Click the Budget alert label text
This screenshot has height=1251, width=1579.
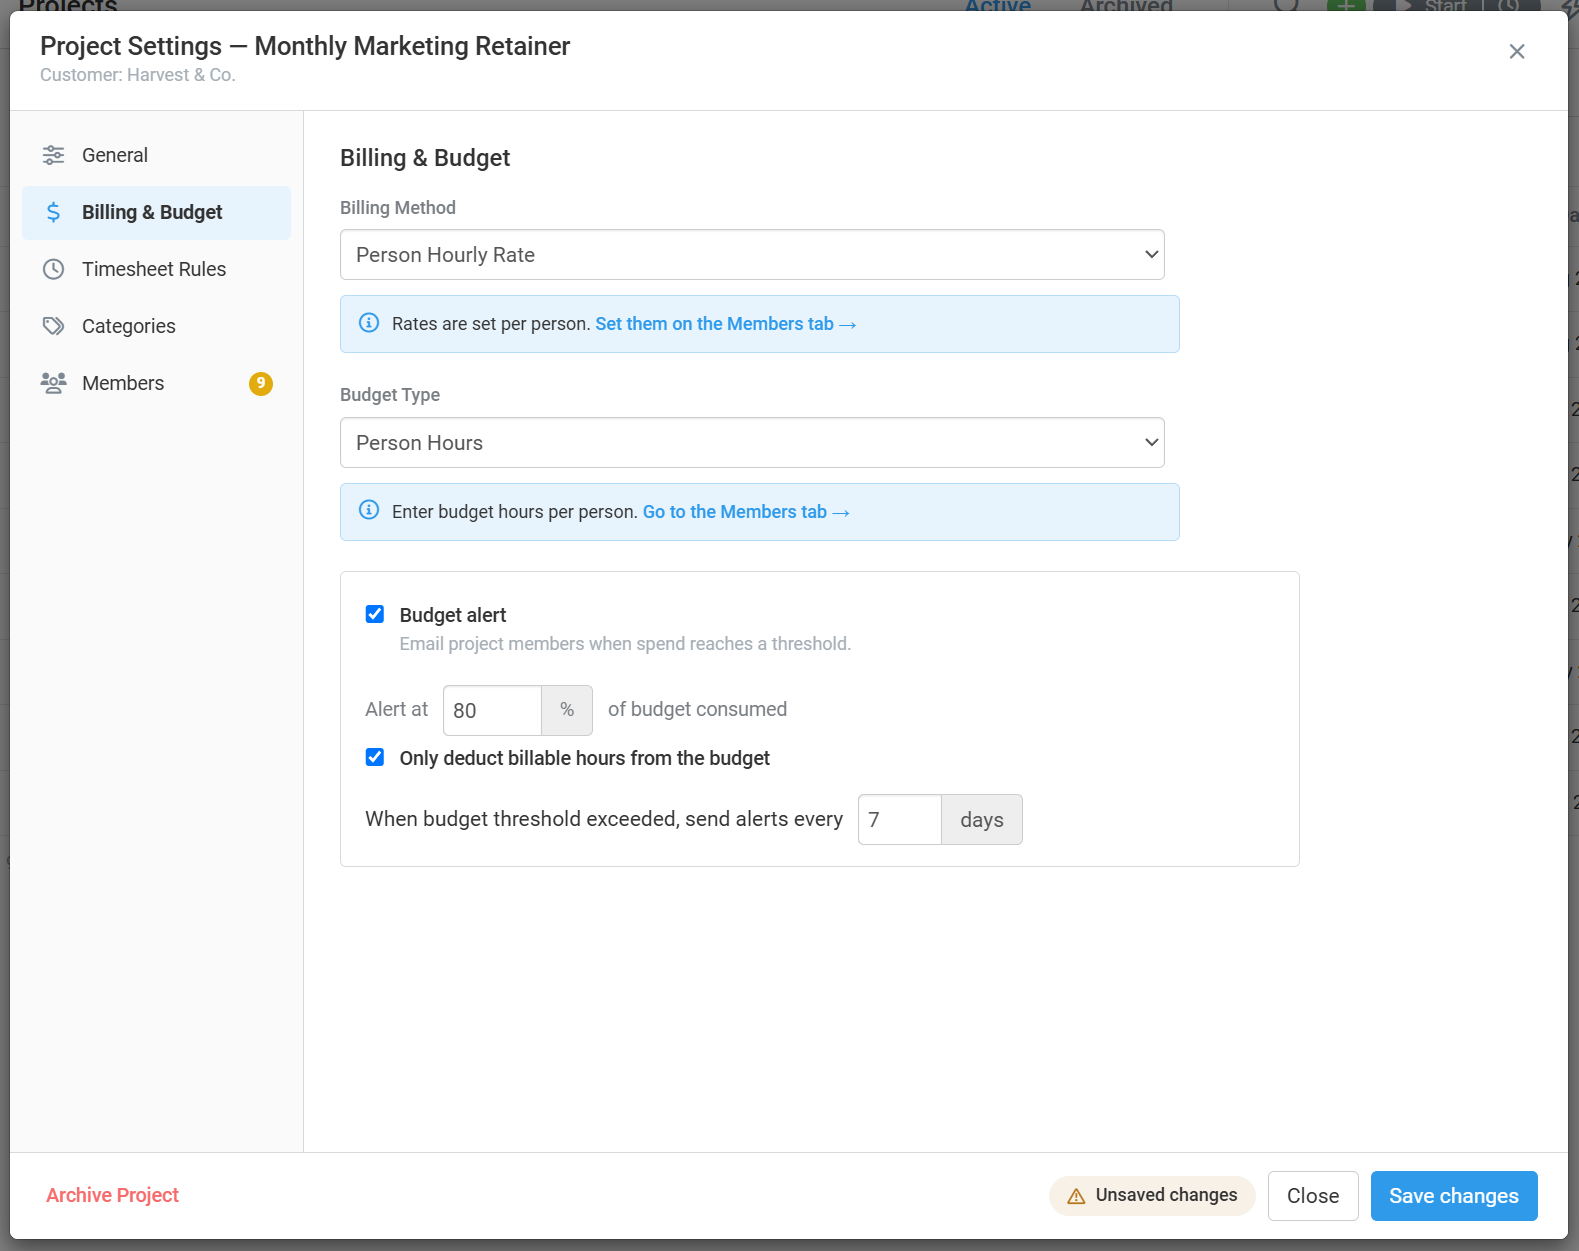[453, 615]
